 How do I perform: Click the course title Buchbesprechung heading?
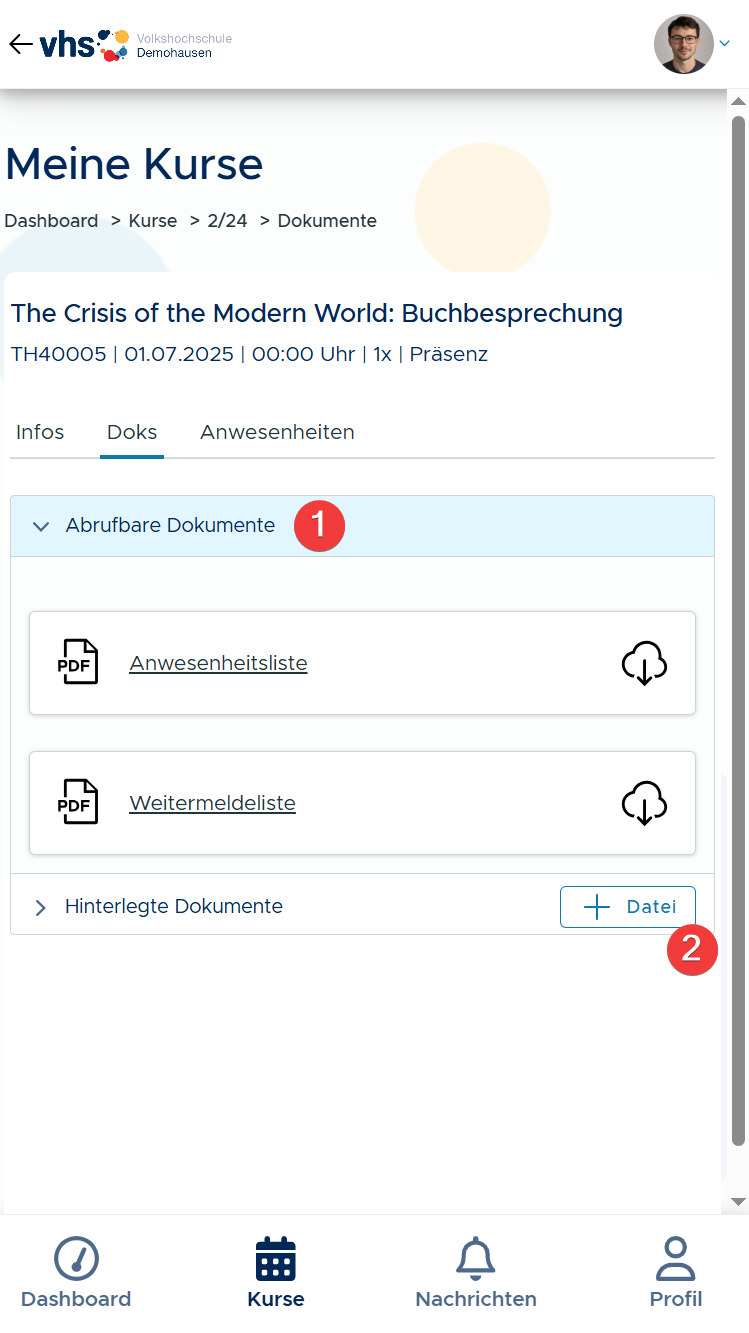[316, 313]
